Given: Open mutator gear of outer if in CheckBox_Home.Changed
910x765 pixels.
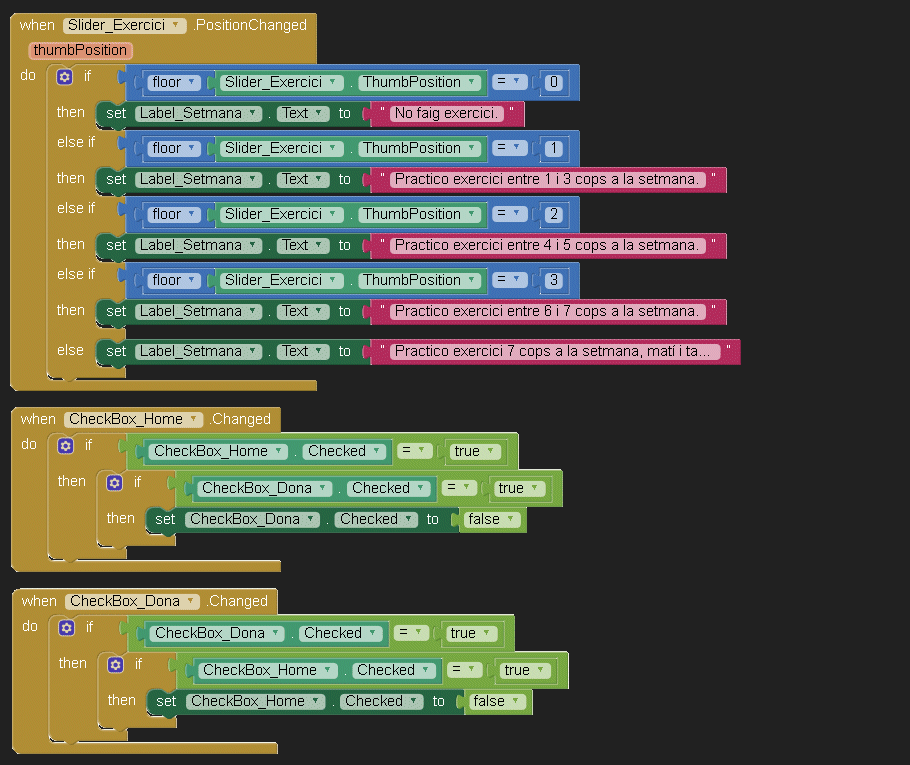Looking at the screenshot, I should pos(65,445).
